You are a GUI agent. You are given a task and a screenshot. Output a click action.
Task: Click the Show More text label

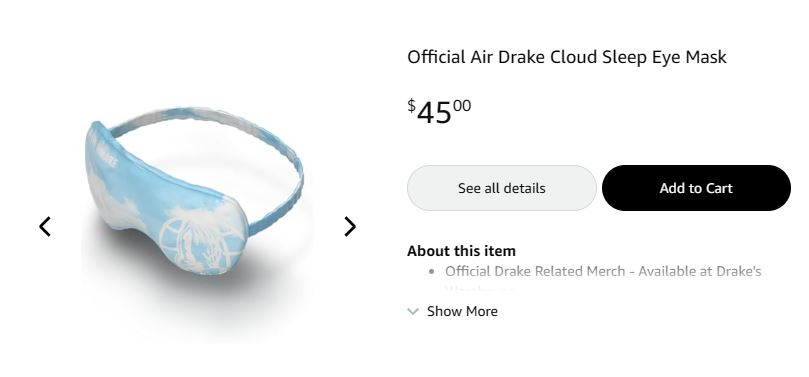coord(462,312)
